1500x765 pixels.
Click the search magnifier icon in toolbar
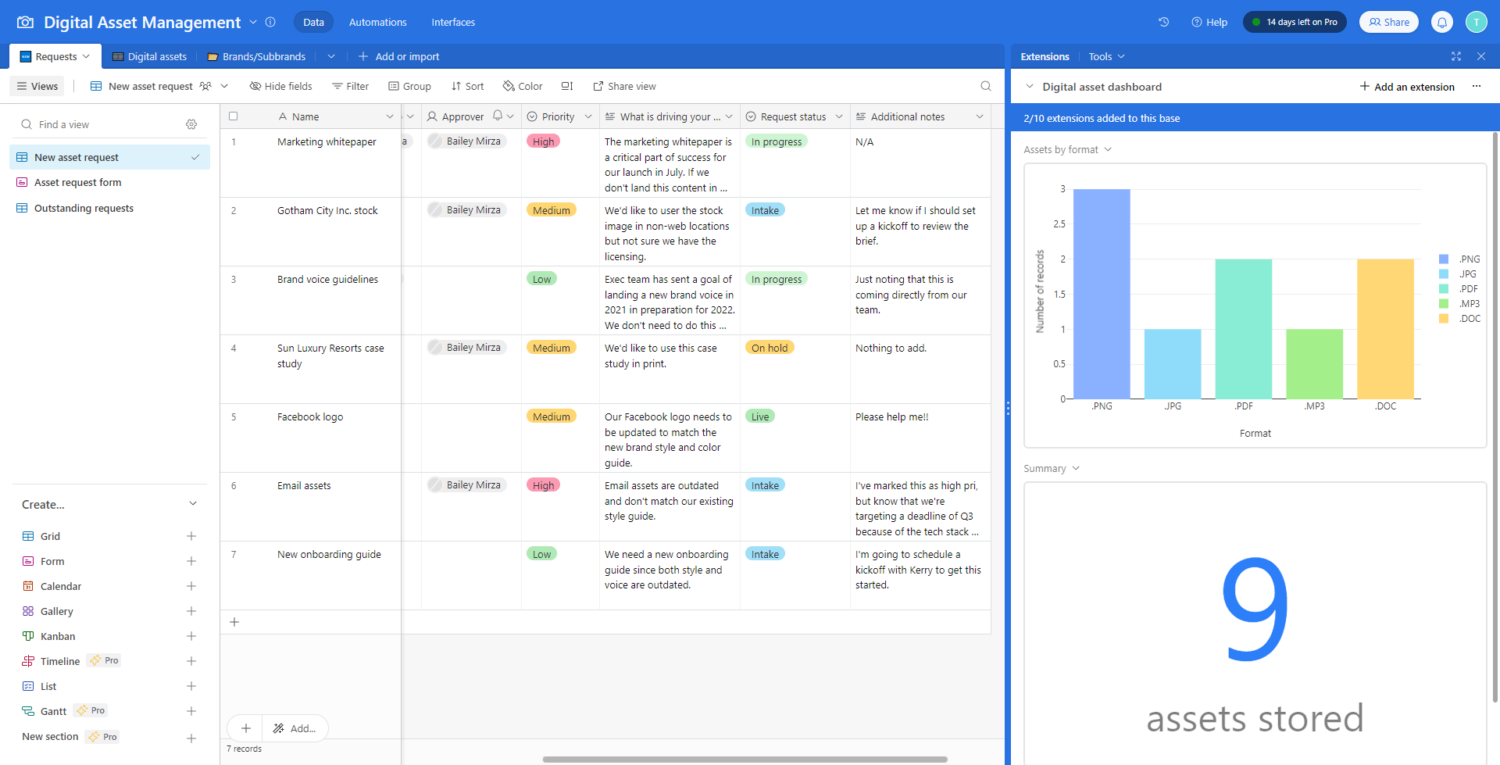coord(986,86)
